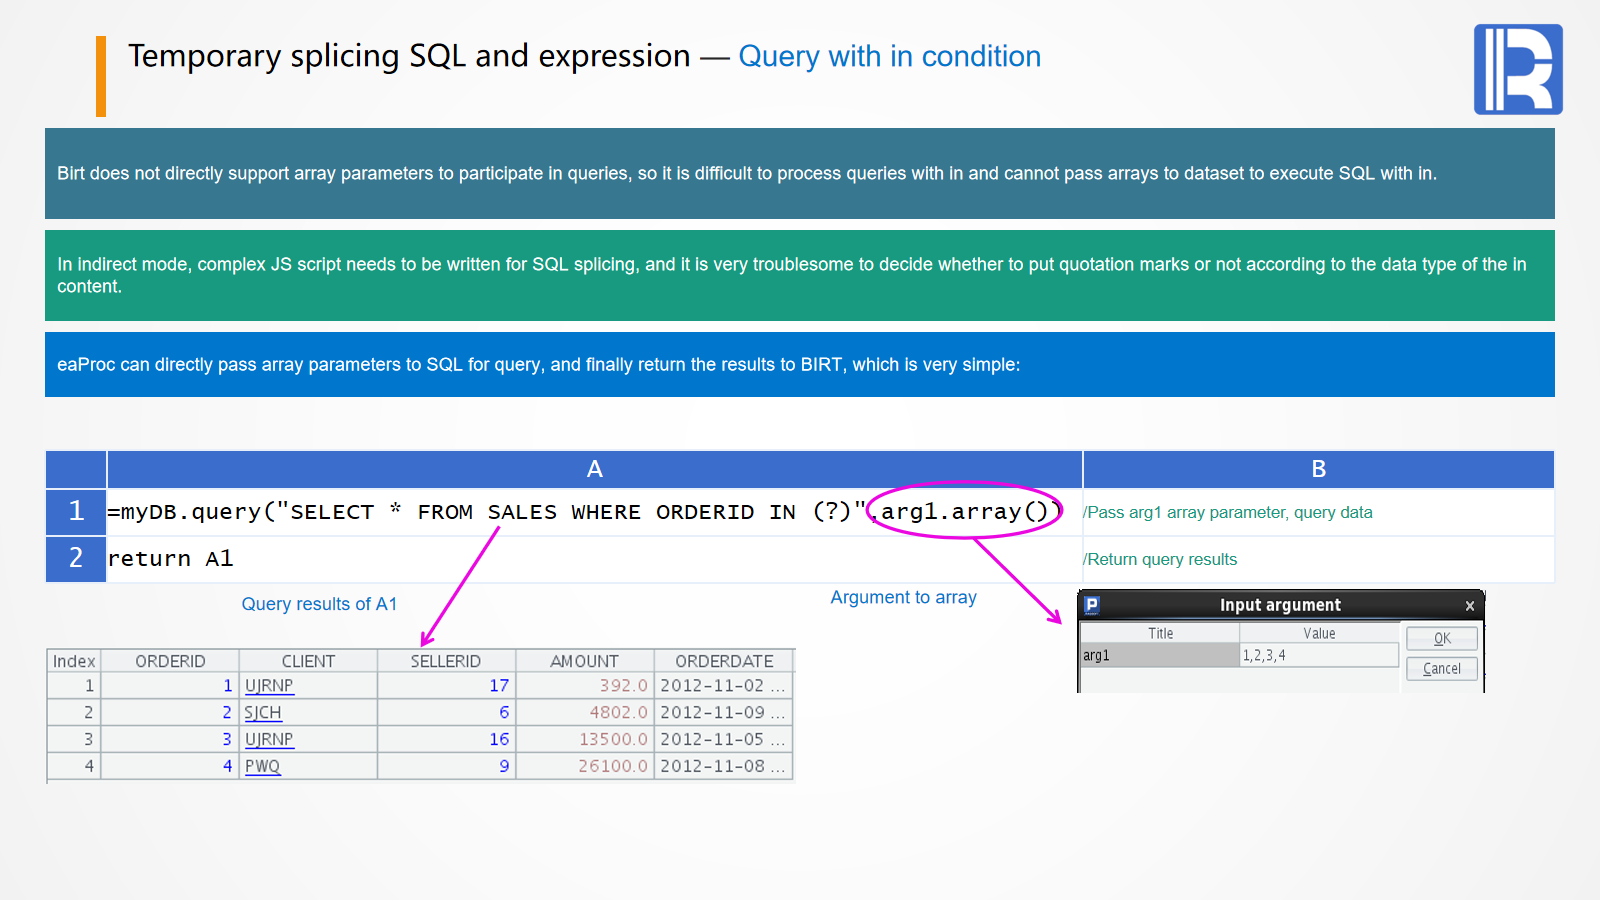Open the SJCH client link
Viewport: 1600px width, 900px height.
point(263,712)
